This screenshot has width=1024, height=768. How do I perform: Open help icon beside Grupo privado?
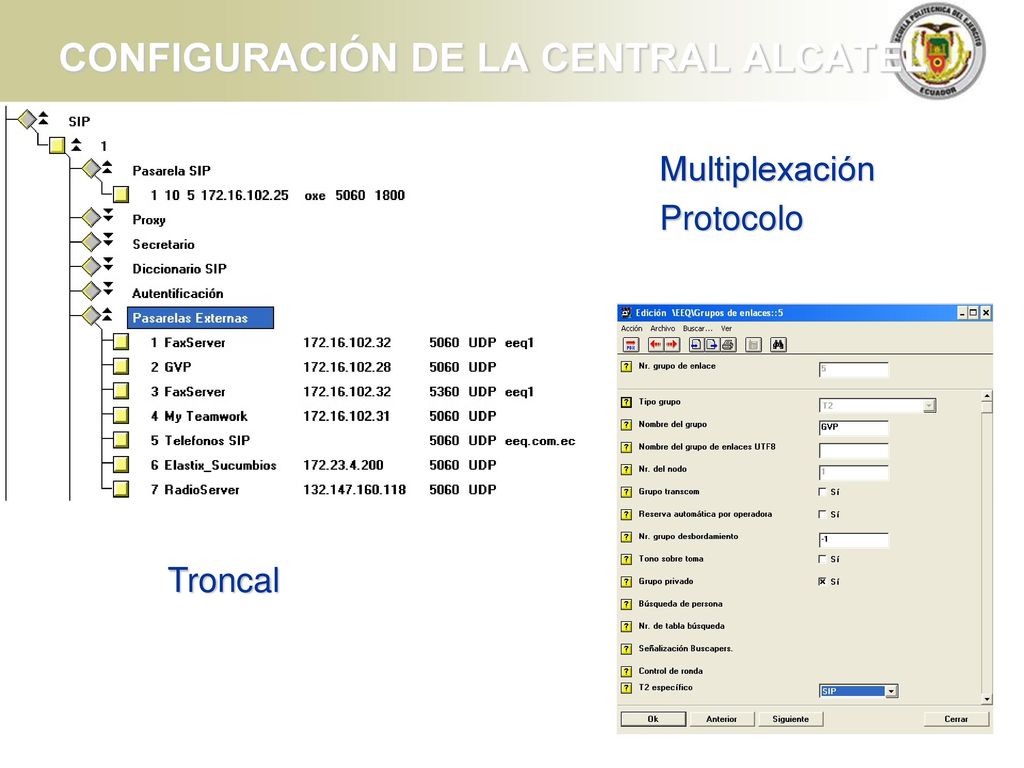click(626, 581)
